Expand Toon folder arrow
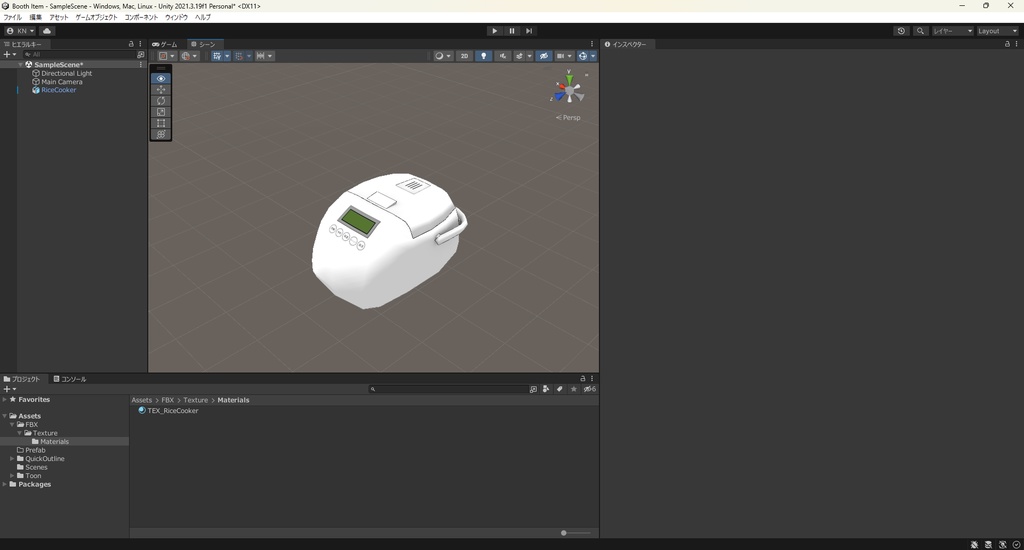This screenshot has width=1024, height=550. click(x=12, y=476)
